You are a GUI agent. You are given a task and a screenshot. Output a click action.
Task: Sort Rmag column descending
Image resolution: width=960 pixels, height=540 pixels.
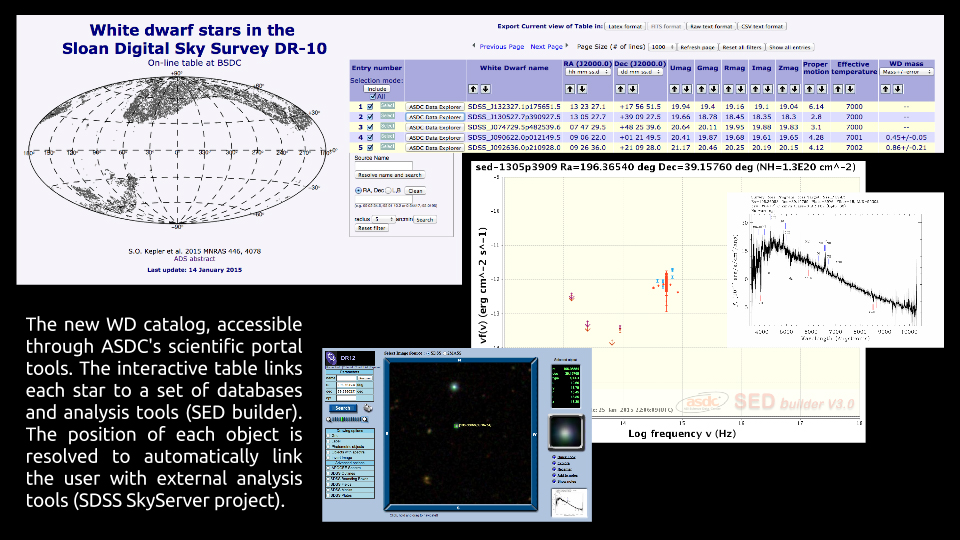740,89
